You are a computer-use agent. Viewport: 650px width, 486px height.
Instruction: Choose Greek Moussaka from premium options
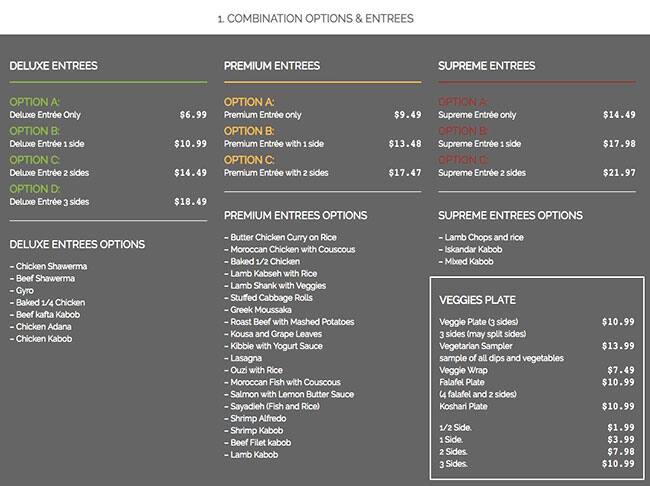click(x=260, y=310)
